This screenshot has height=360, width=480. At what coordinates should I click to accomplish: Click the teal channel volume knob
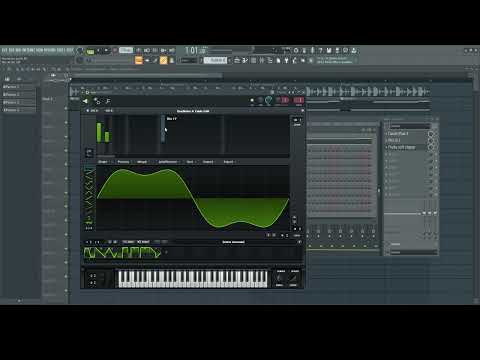pyautogui.click(x=268, y=100)
